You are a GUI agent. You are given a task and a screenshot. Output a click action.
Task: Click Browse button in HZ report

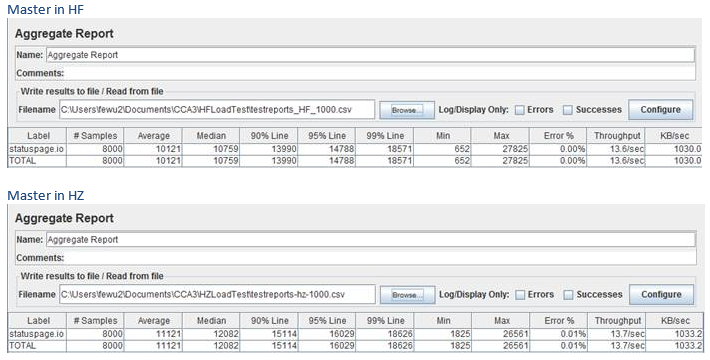pyautogui.click(x=407, y=295)
